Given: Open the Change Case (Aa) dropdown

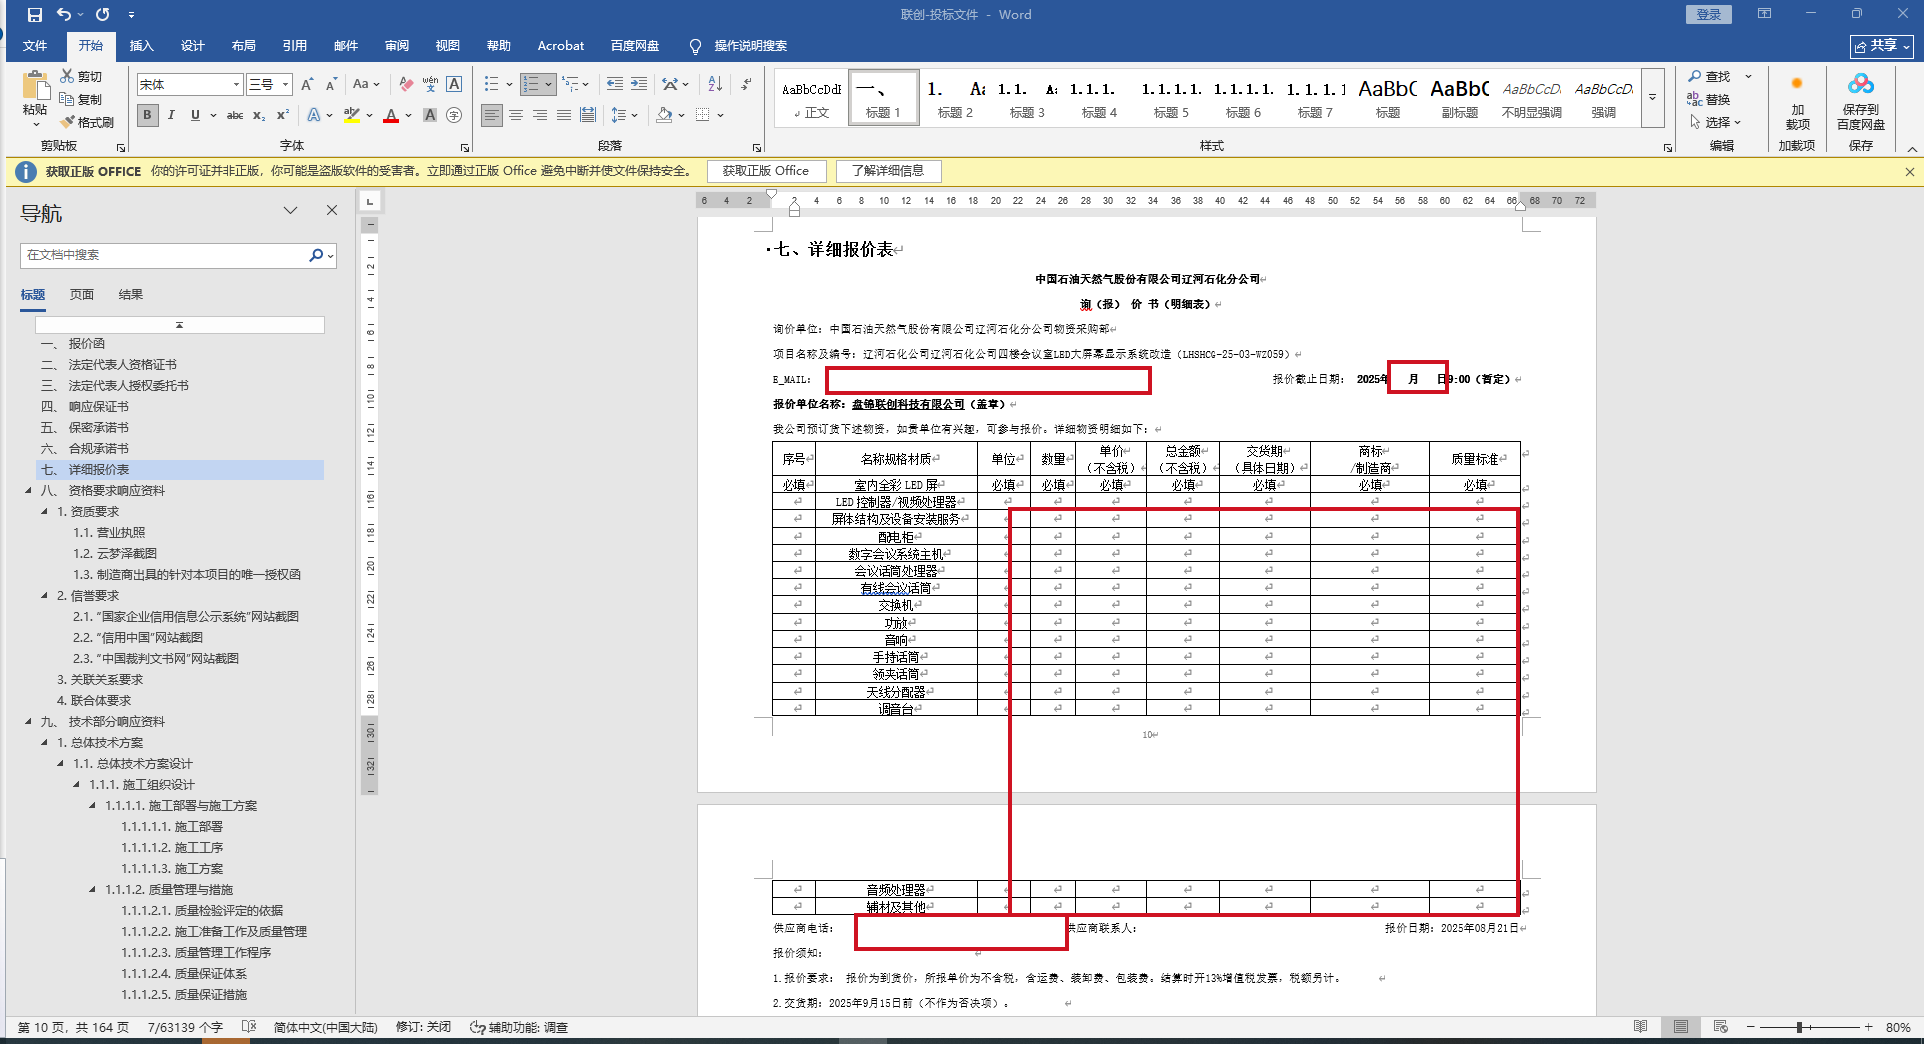Looking at the screenshot, I should coord(366,85).
